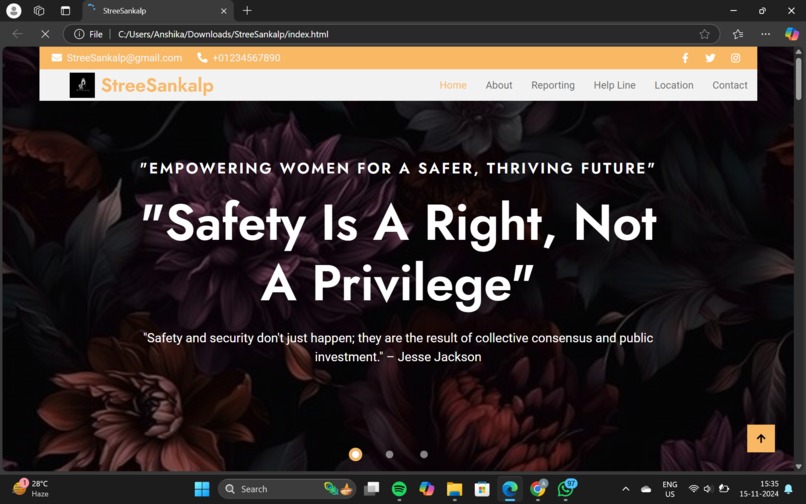Close the StreeSankalp browser tab
Screen dimensions: 806x504
pos(224,11)
